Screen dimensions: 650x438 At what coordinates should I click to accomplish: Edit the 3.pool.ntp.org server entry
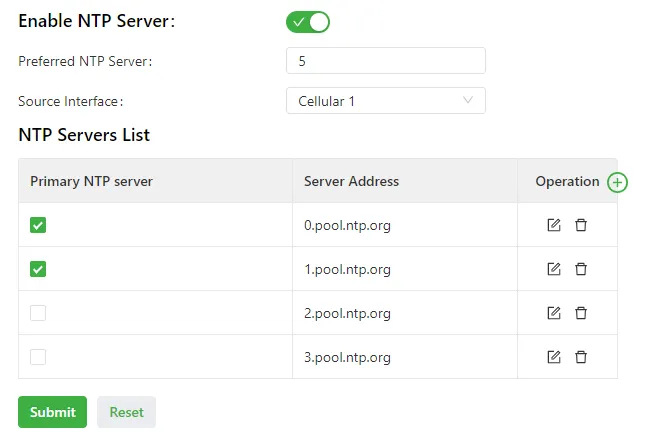pos(554,357)
